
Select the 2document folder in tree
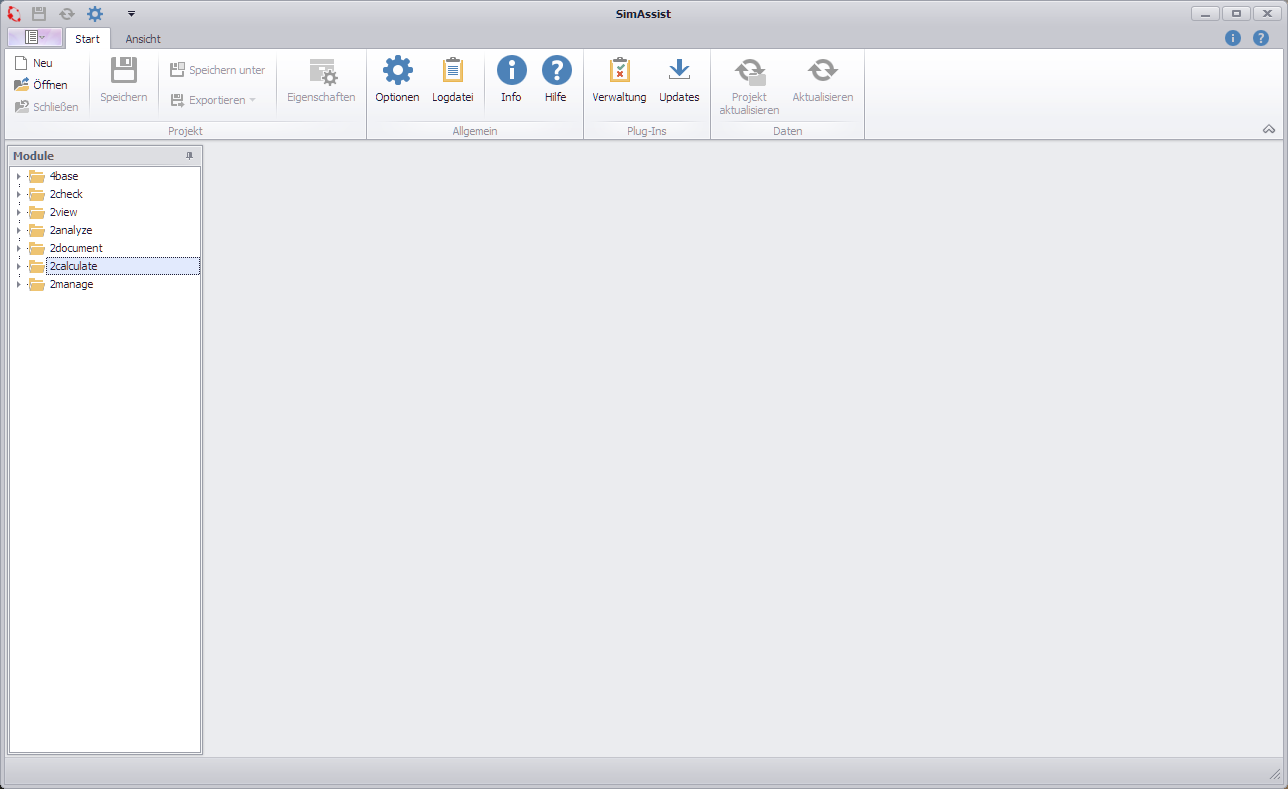point(76,248)
